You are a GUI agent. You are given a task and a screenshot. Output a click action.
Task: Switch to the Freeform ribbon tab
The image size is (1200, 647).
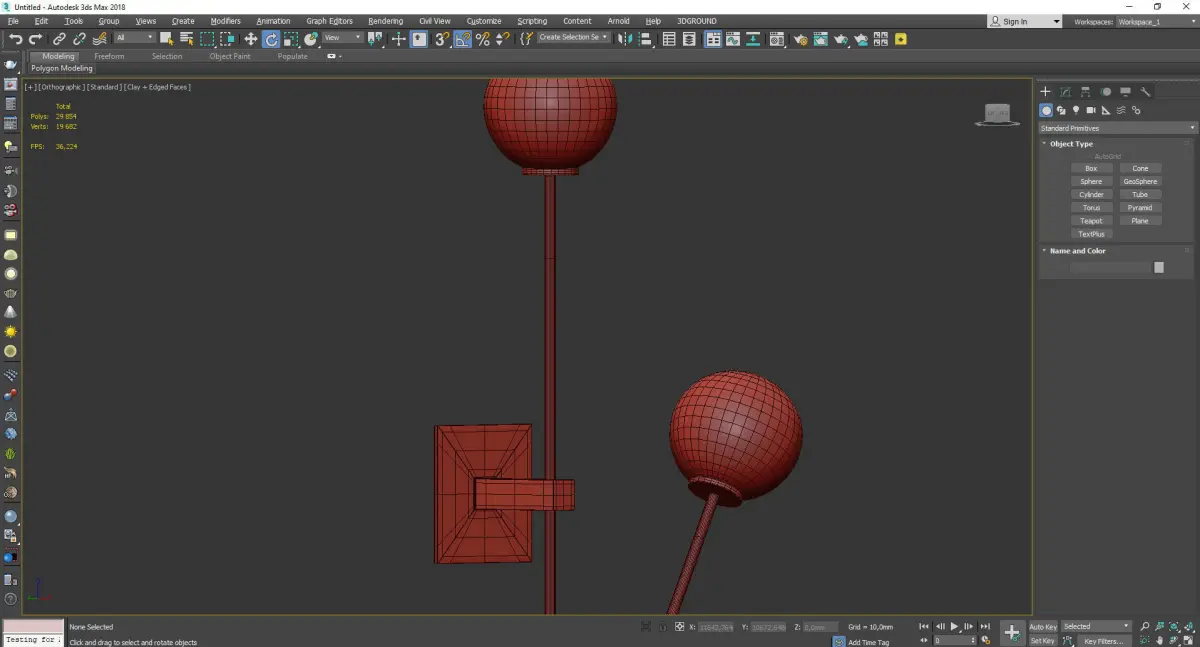coord(109,56)
